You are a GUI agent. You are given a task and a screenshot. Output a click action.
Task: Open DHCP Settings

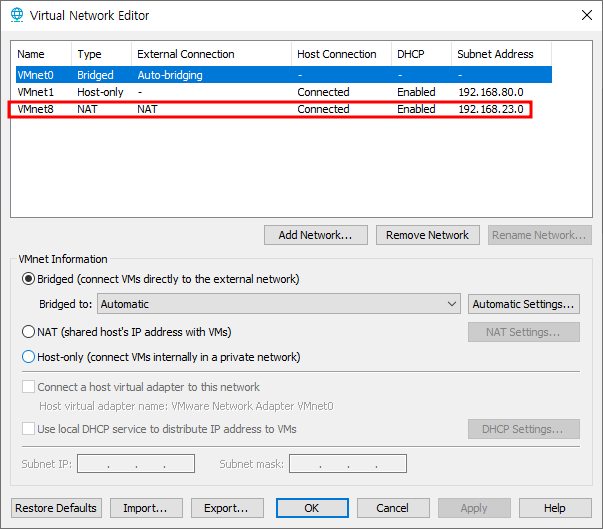pos(524,429)
